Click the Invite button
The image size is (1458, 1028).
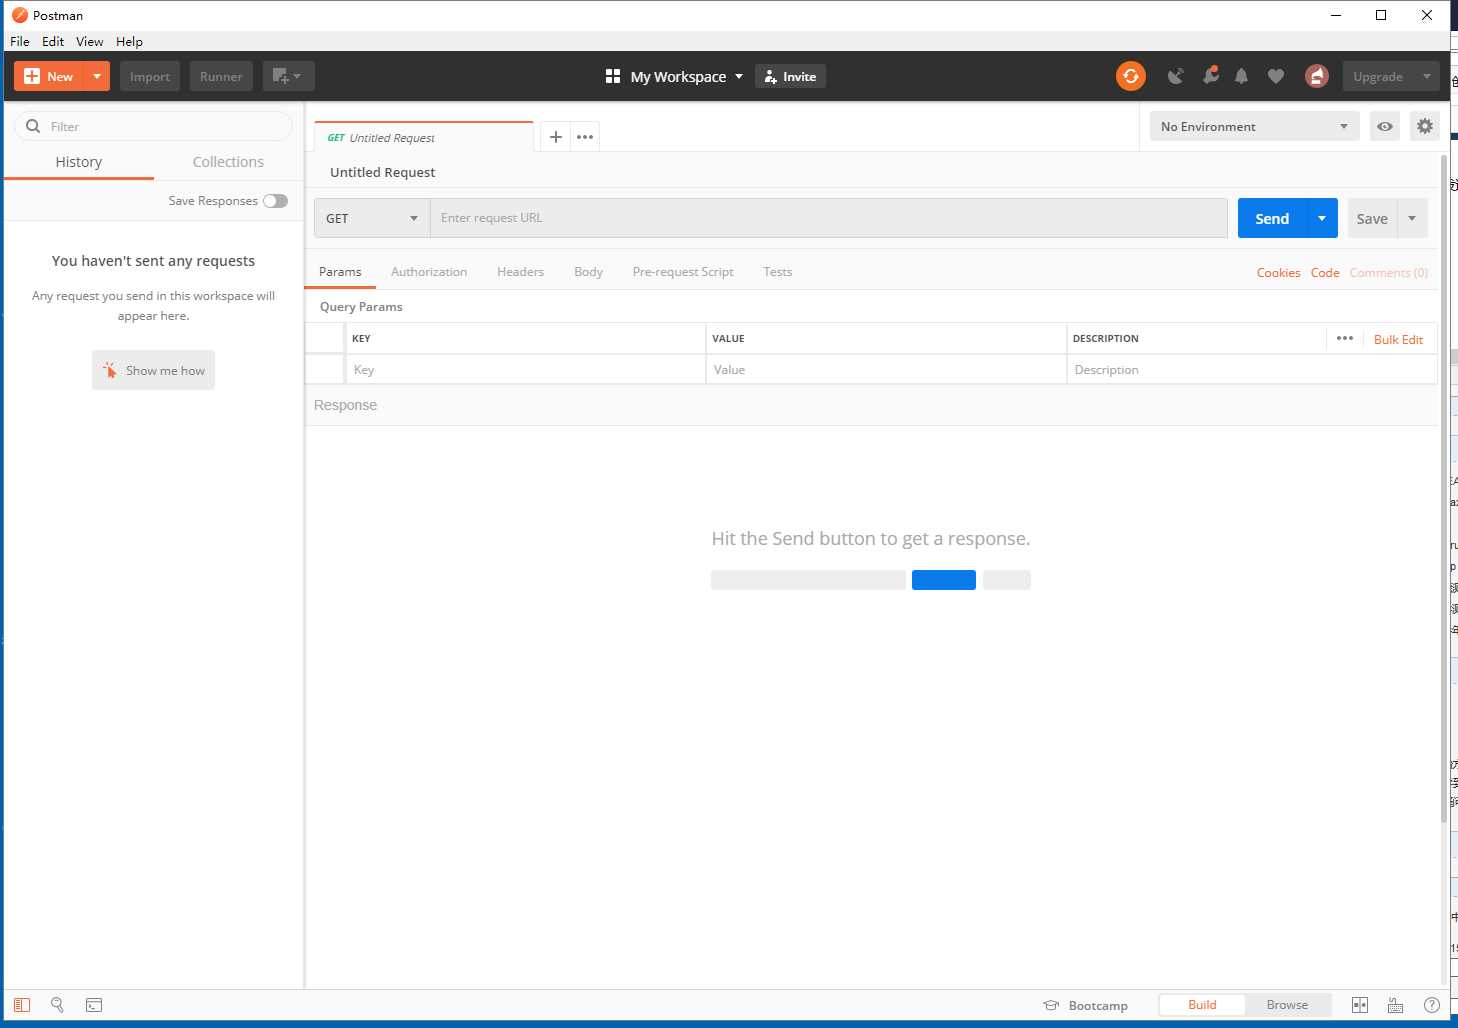pos(790,76)
